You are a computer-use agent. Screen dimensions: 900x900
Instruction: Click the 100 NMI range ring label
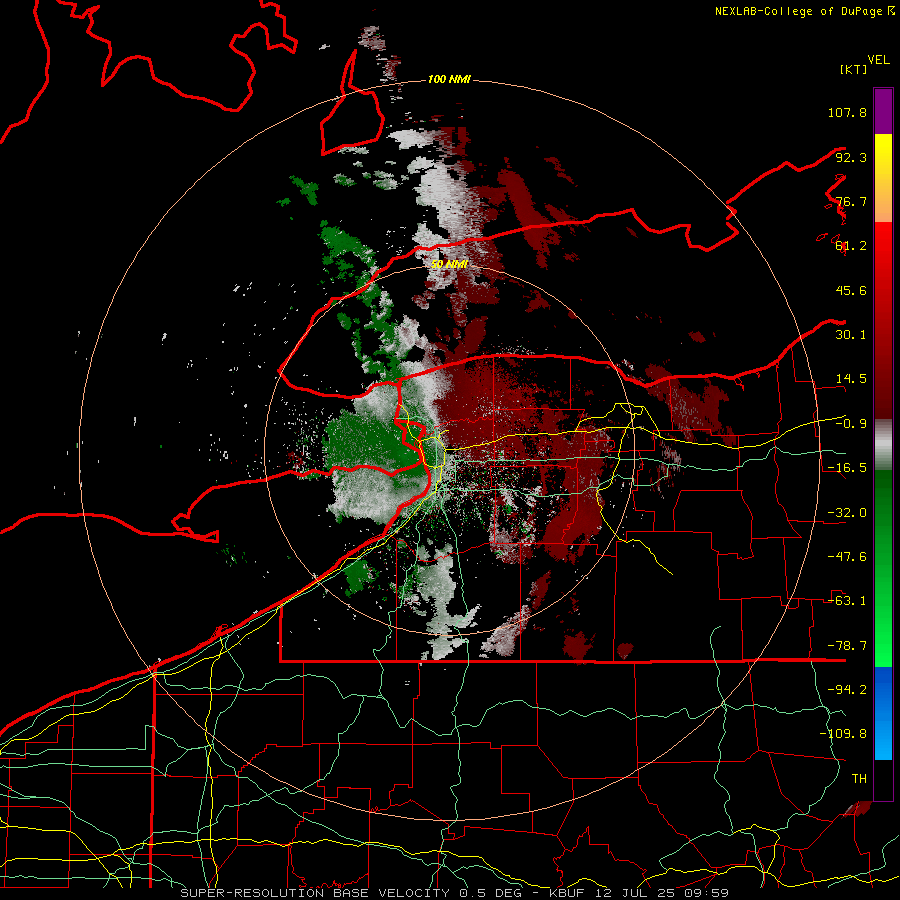[x=449, y=79]
